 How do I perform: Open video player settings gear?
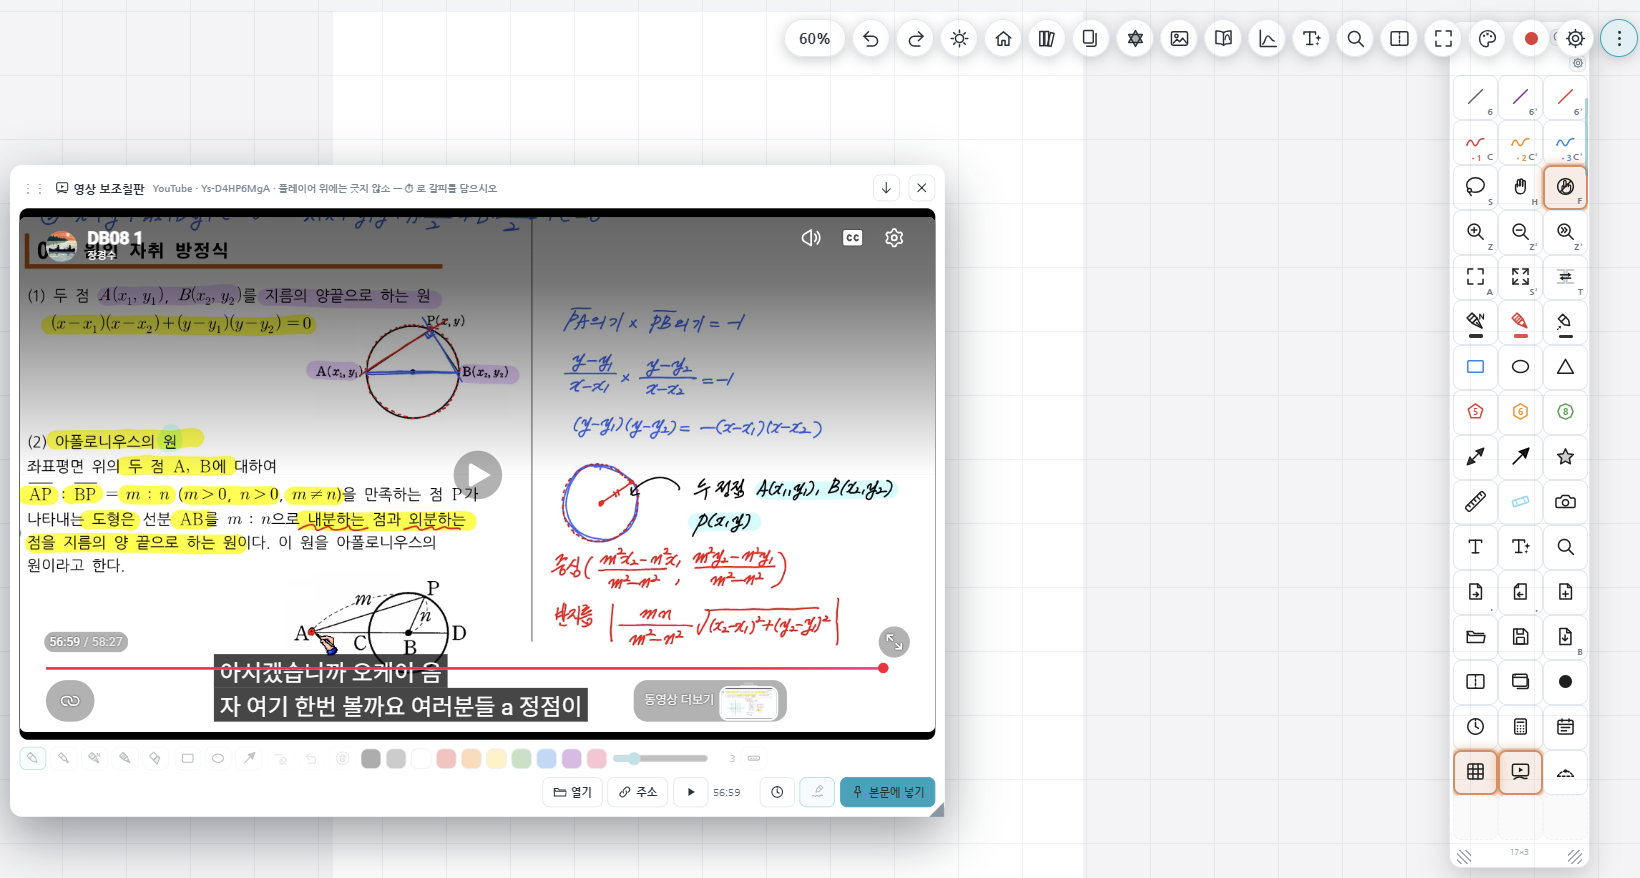(894, 238)
